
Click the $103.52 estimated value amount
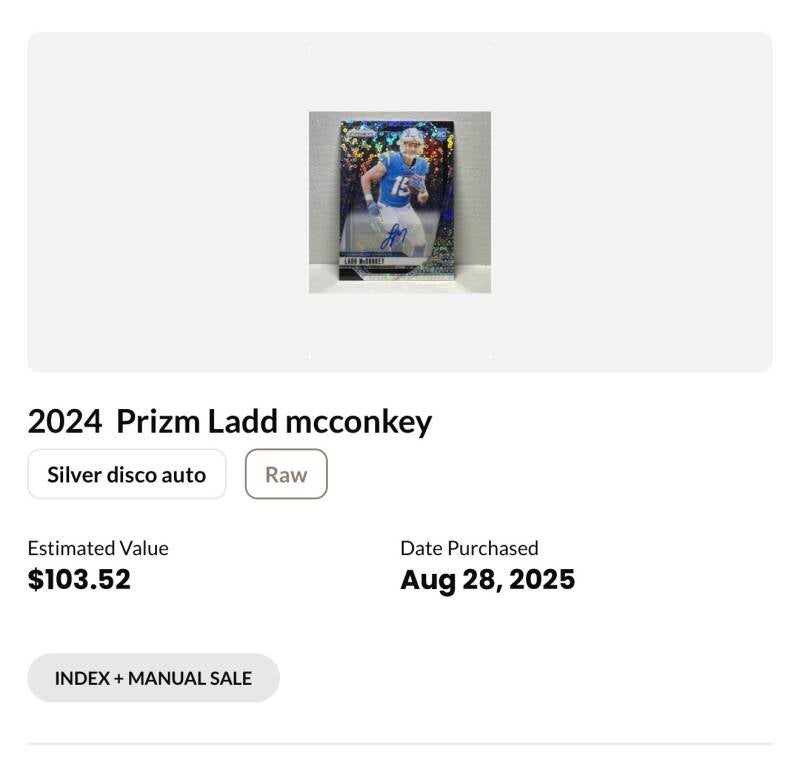[79, 580]
